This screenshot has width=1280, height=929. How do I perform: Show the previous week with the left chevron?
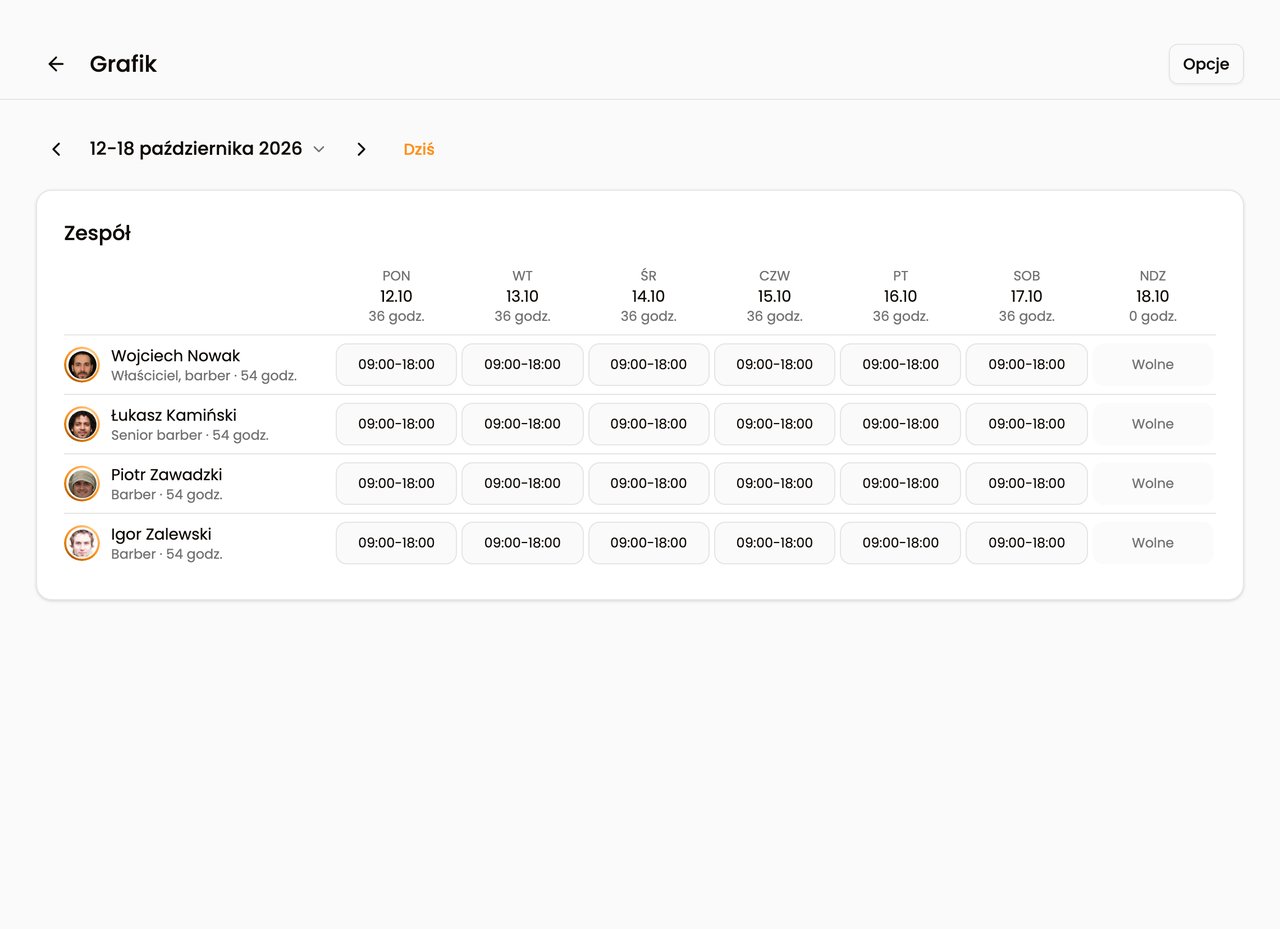56,149
